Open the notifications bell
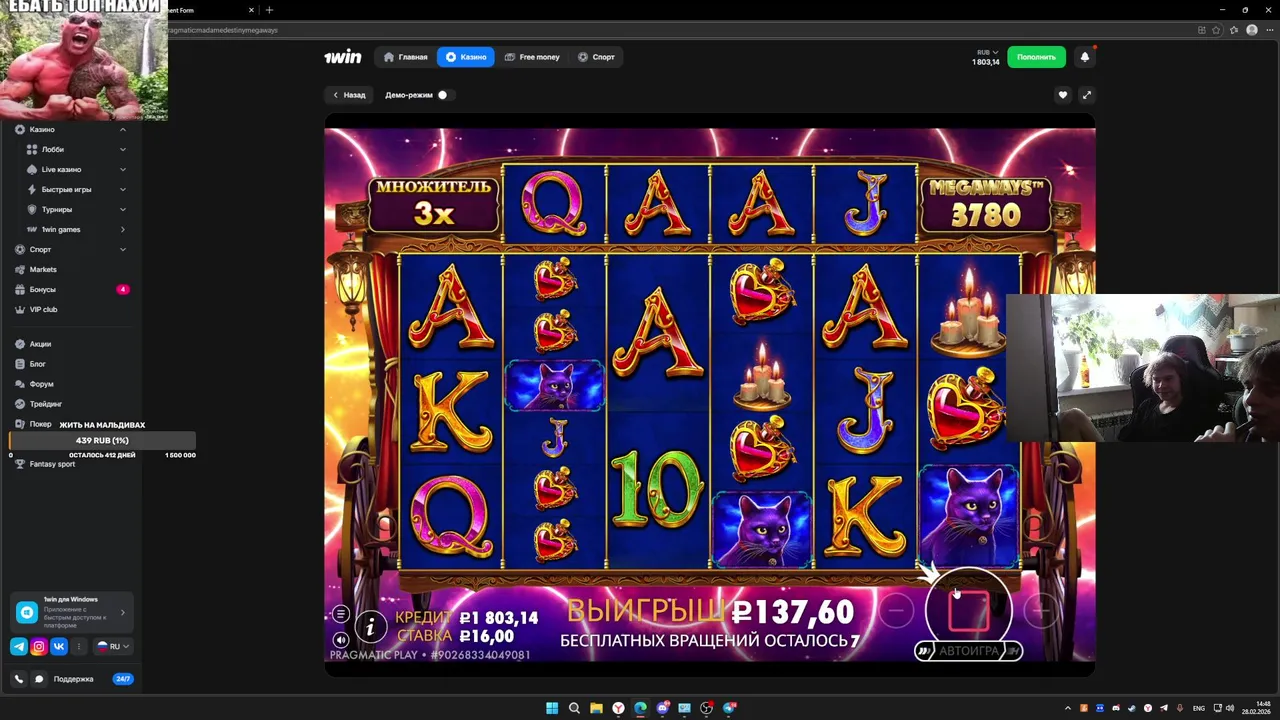The image size is (1280, 720). point(1085,57)
